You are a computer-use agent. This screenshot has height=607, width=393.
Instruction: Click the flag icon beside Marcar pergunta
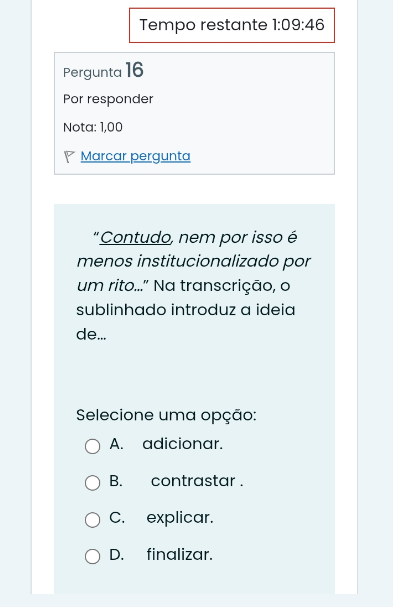tap(69, 157)
